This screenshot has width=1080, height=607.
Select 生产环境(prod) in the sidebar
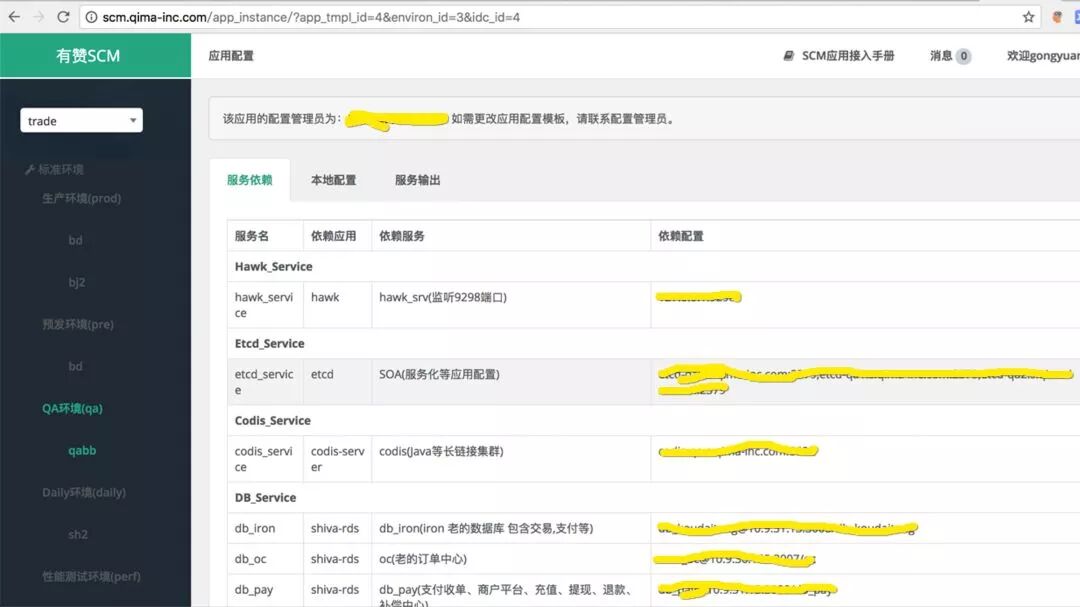(x=81, y=198)
